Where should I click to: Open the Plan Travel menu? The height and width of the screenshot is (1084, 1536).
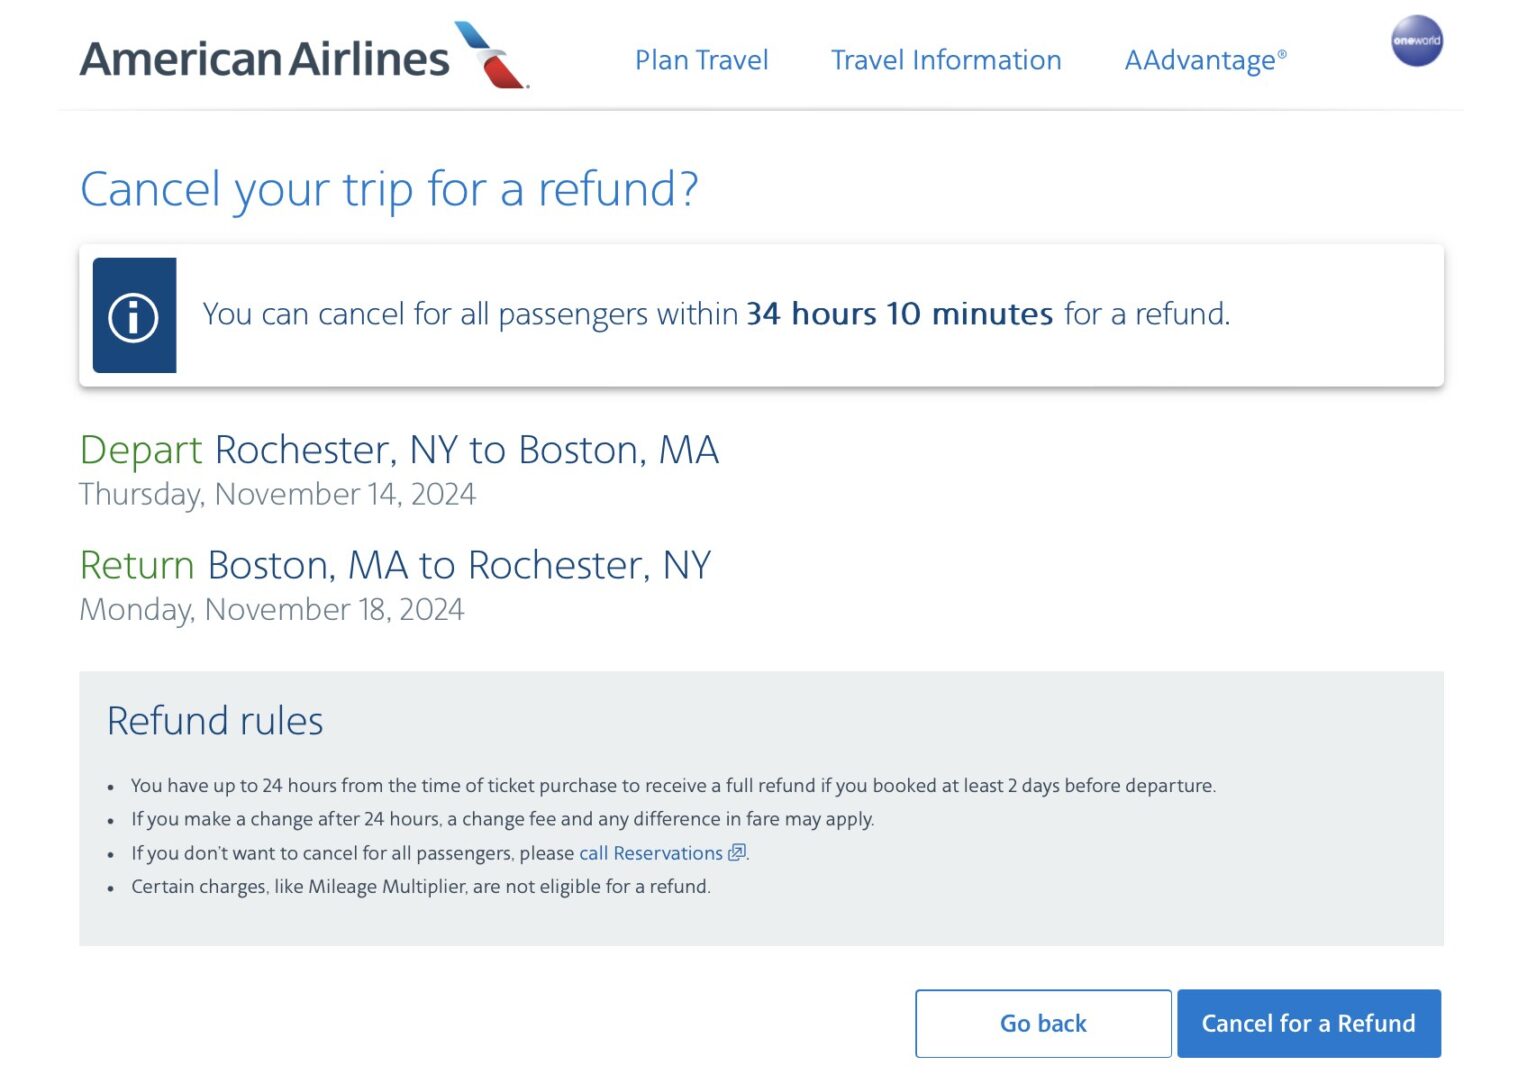click(700, 60)
